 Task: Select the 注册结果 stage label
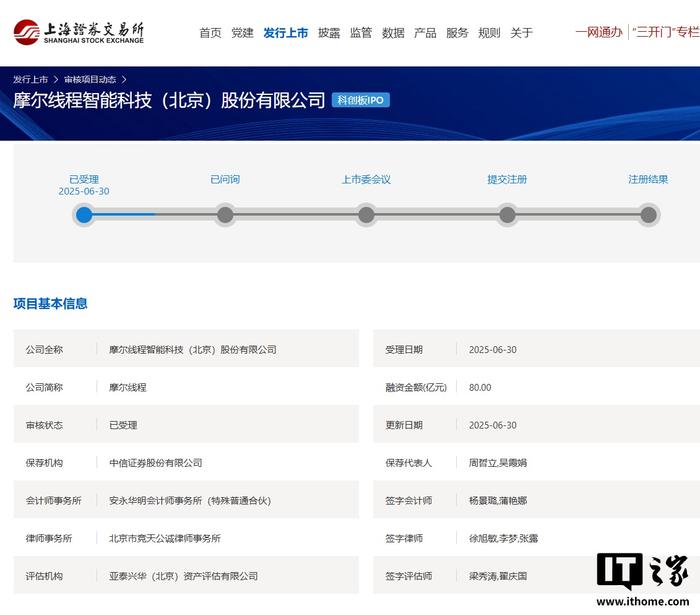(648, 179)
